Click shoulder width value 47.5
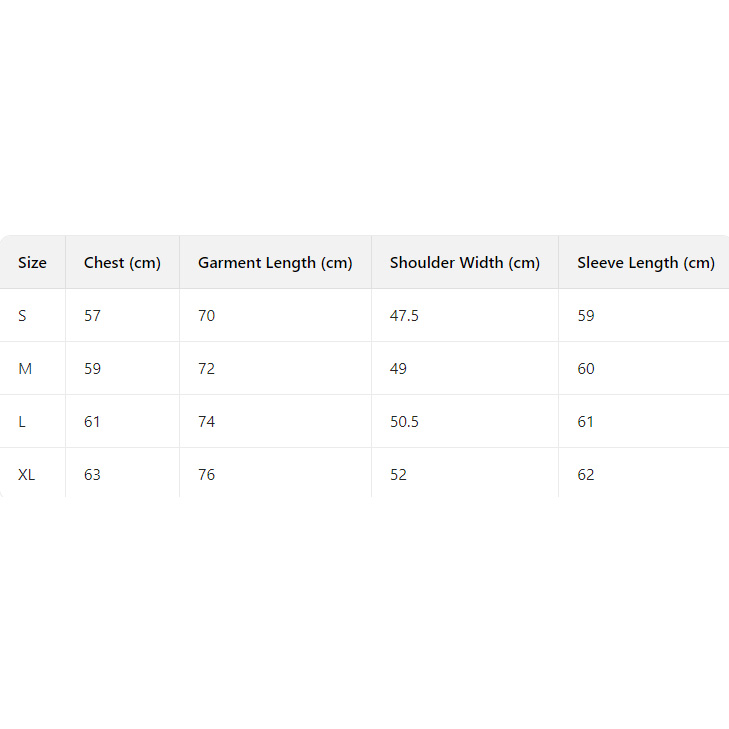The height and width of the screenshot is (729, 729). coord(404,316)
